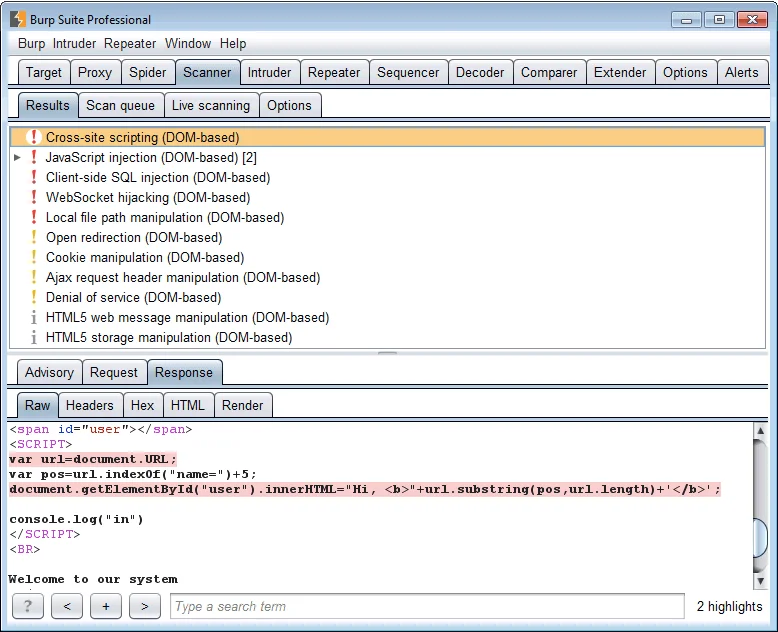The height and width of the screenshot is (632, 778).
Task: Click the '+' search options button
Action: (106, 606)
